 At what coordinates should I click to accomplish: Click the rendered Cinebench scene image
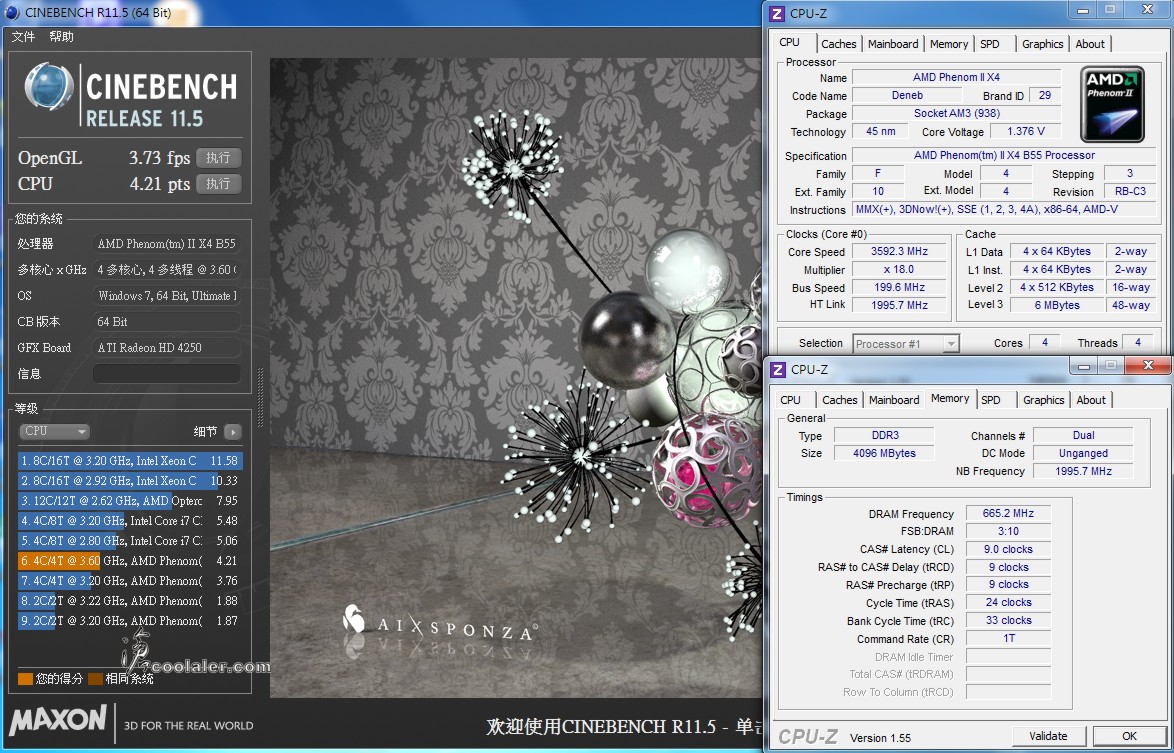pyautogui.click(x=515, y=378)
